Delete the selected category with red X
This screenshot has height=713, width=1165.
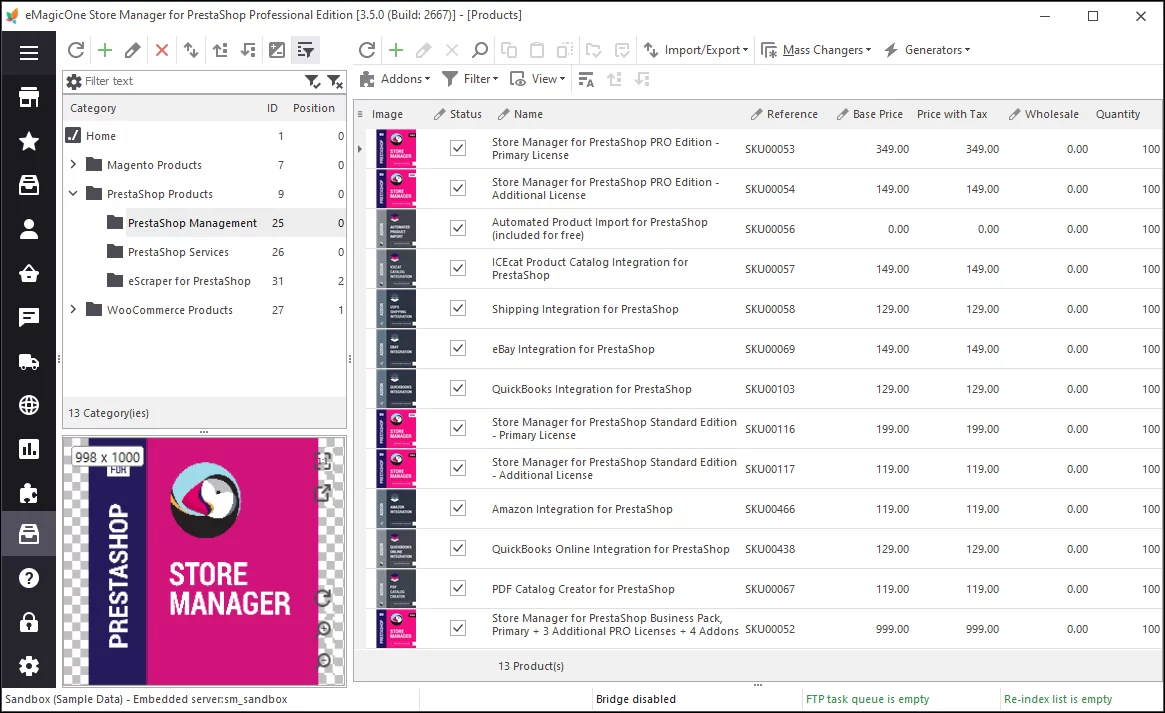(161, 50)
